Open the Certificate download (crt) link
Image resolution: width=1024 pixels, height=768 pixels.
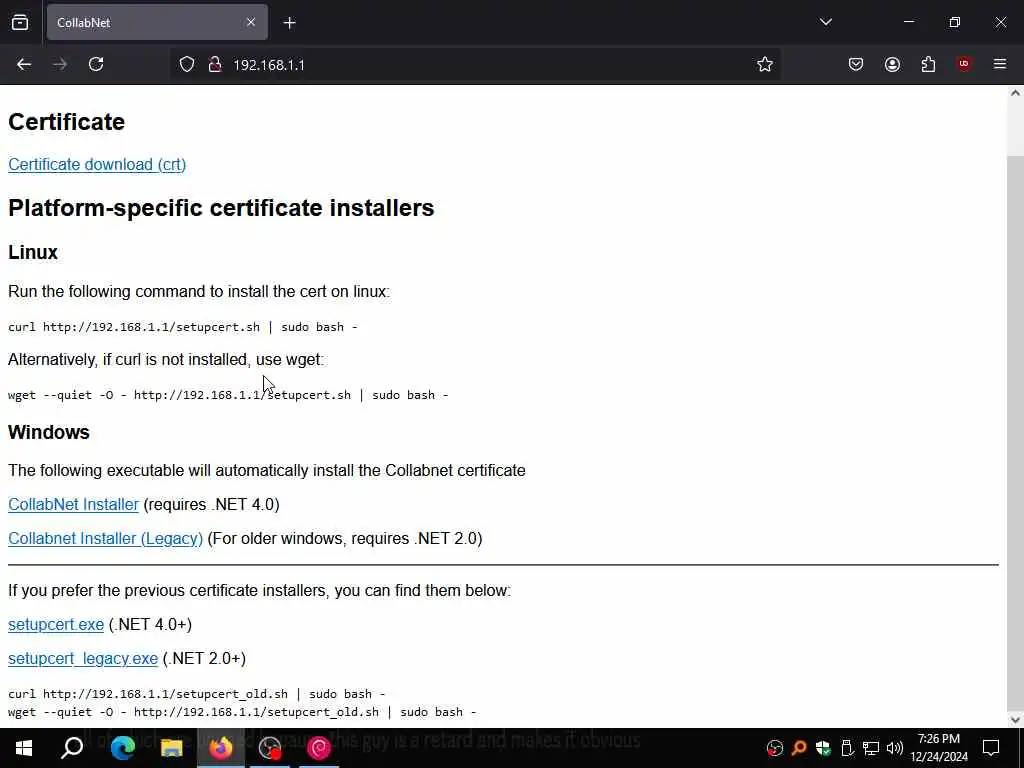(97, 165)
